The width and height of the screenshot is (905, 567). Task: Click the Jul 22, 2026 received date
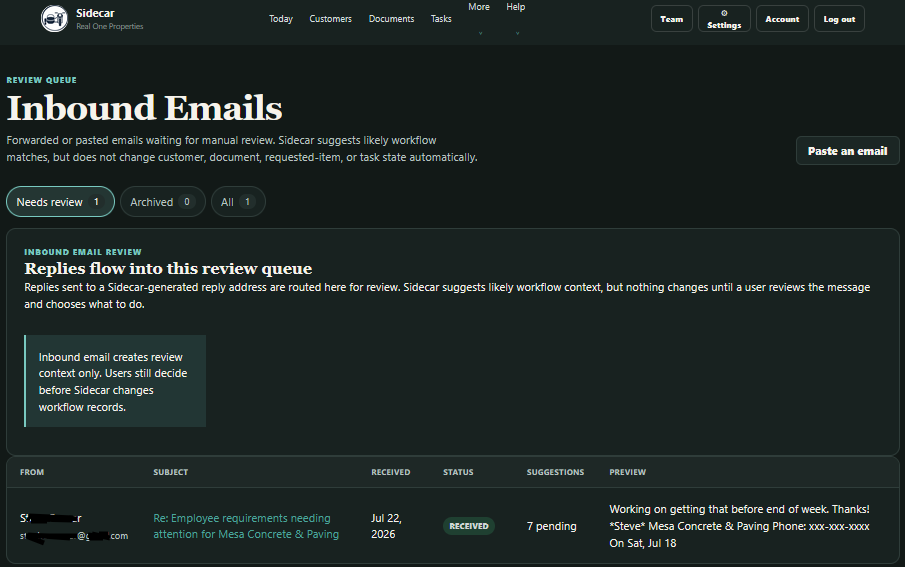(386, 526)
